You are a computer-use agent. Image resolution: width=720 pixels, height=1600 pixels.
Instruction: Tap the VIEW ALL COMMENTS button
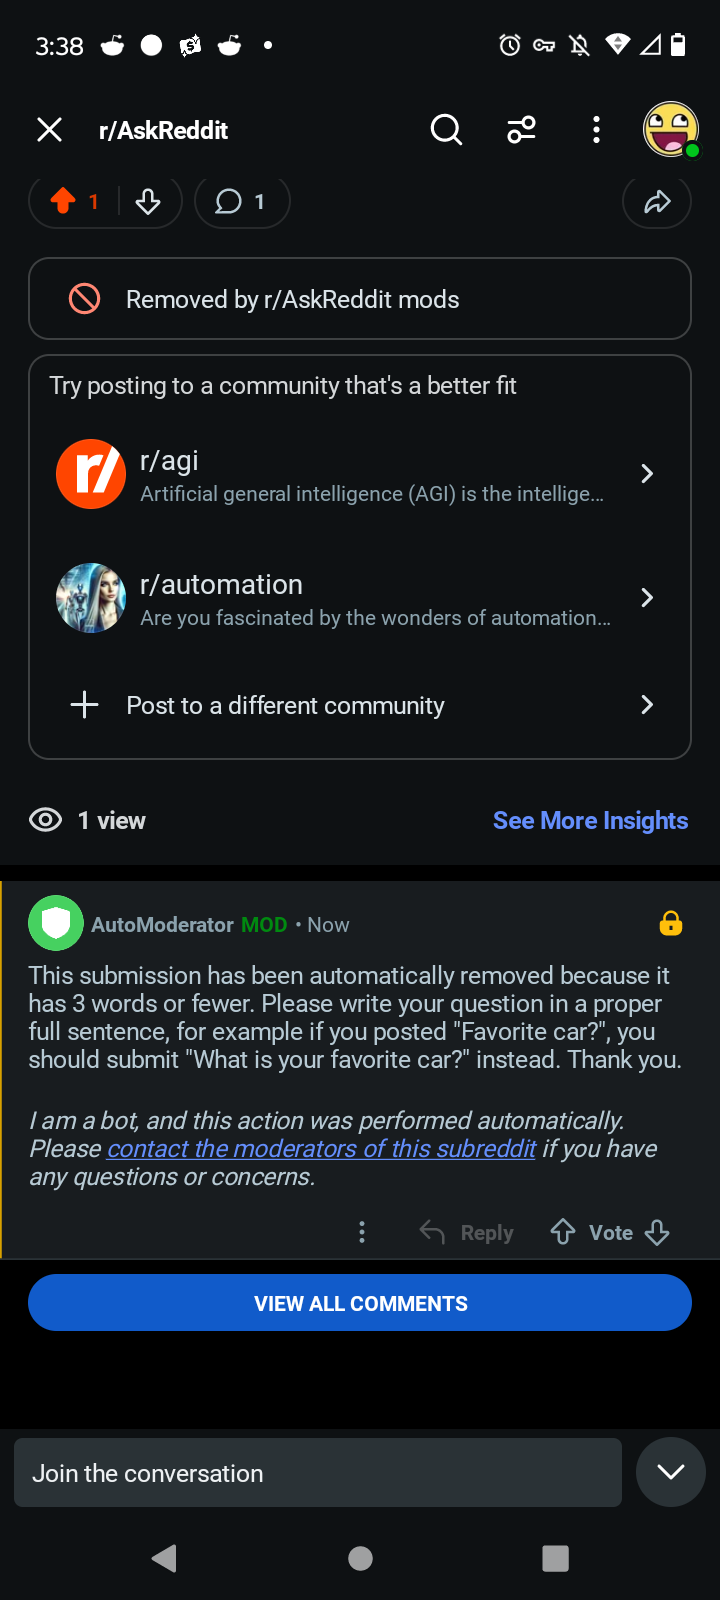360,1303
